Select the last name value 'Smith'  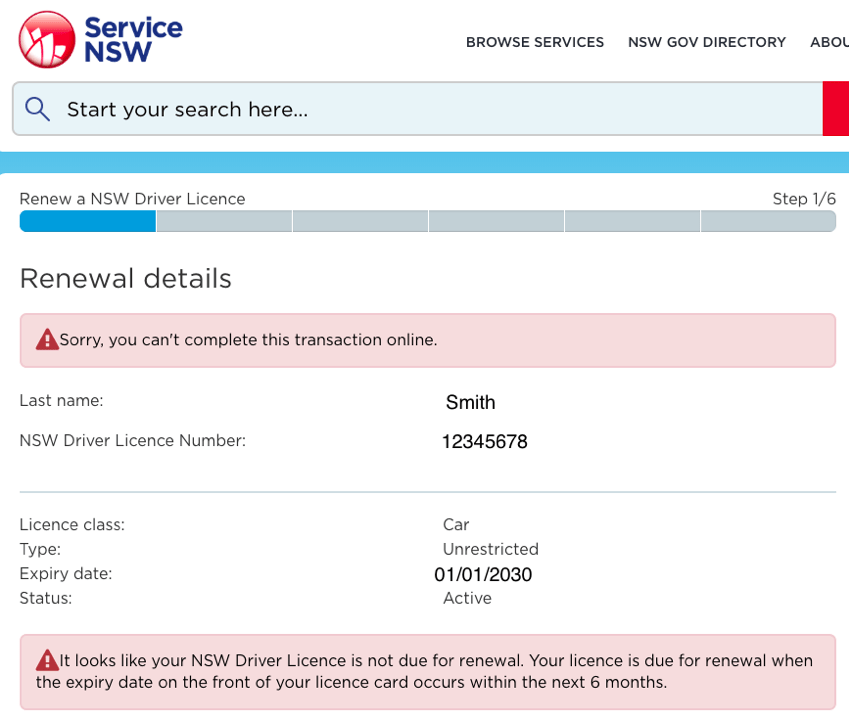(x=471, y=402)
